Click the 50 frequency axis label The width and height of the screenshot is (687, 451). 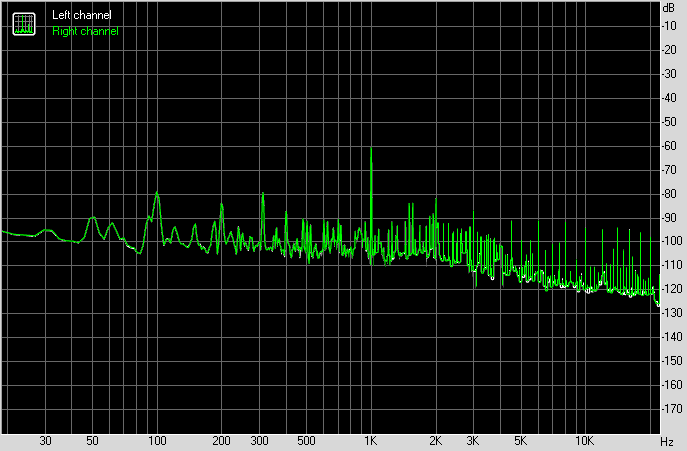click(92, 440)
